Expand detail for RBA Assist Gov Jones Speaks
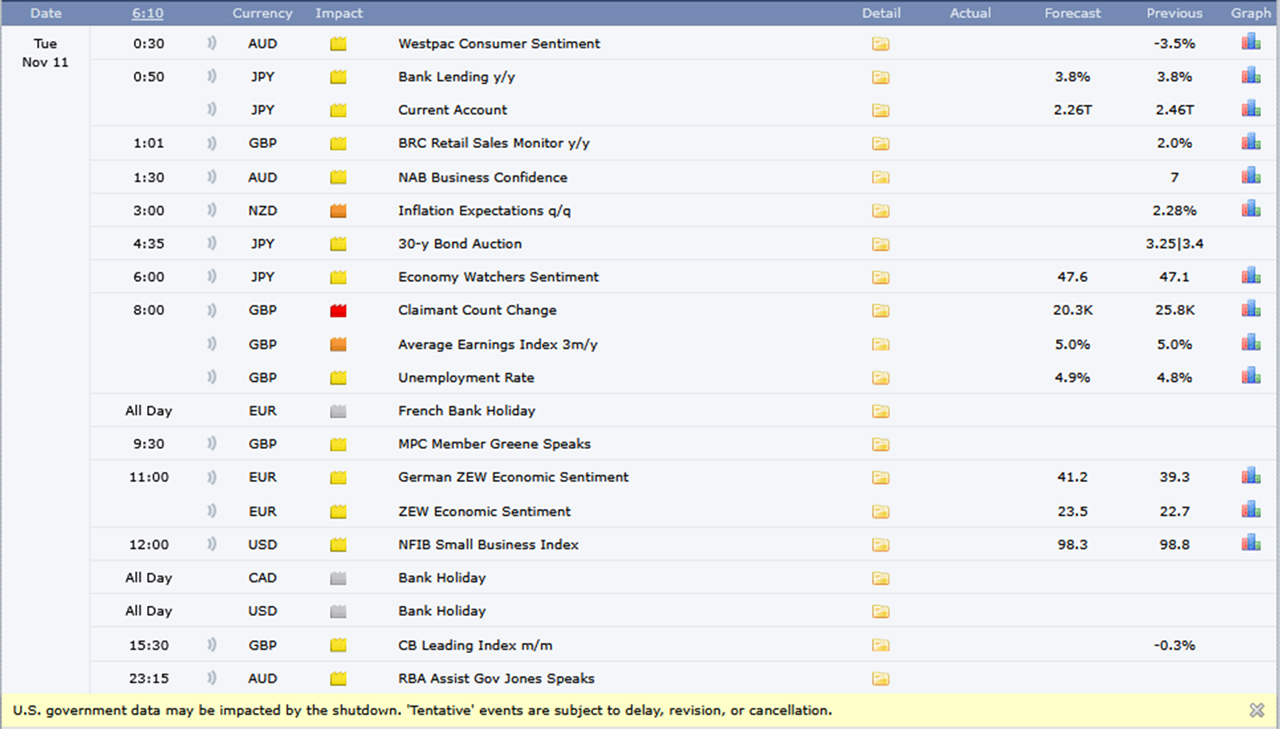This screenshot has height=729, width=1280. pos(880,679)
